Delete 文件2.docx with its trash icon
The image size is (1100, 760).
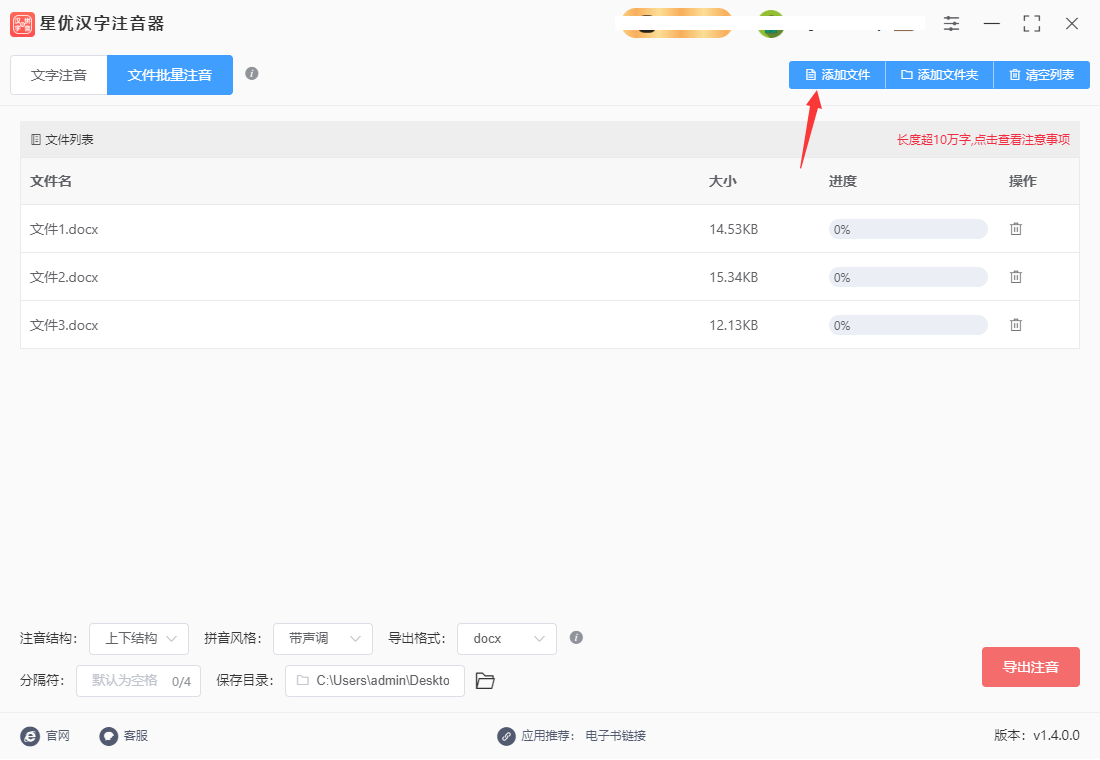pyautogui.click(x=1016, y=277)
